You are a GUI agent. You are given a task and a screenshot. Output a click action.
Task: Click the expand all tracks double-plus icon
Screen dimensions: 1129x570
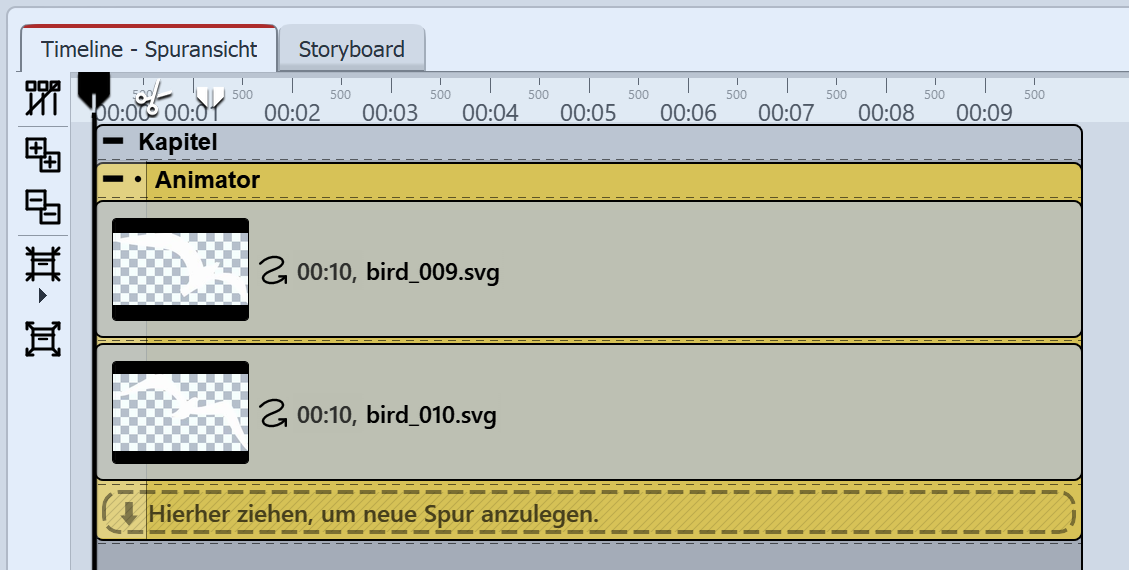pyautogui.click(x=43, y=155)
